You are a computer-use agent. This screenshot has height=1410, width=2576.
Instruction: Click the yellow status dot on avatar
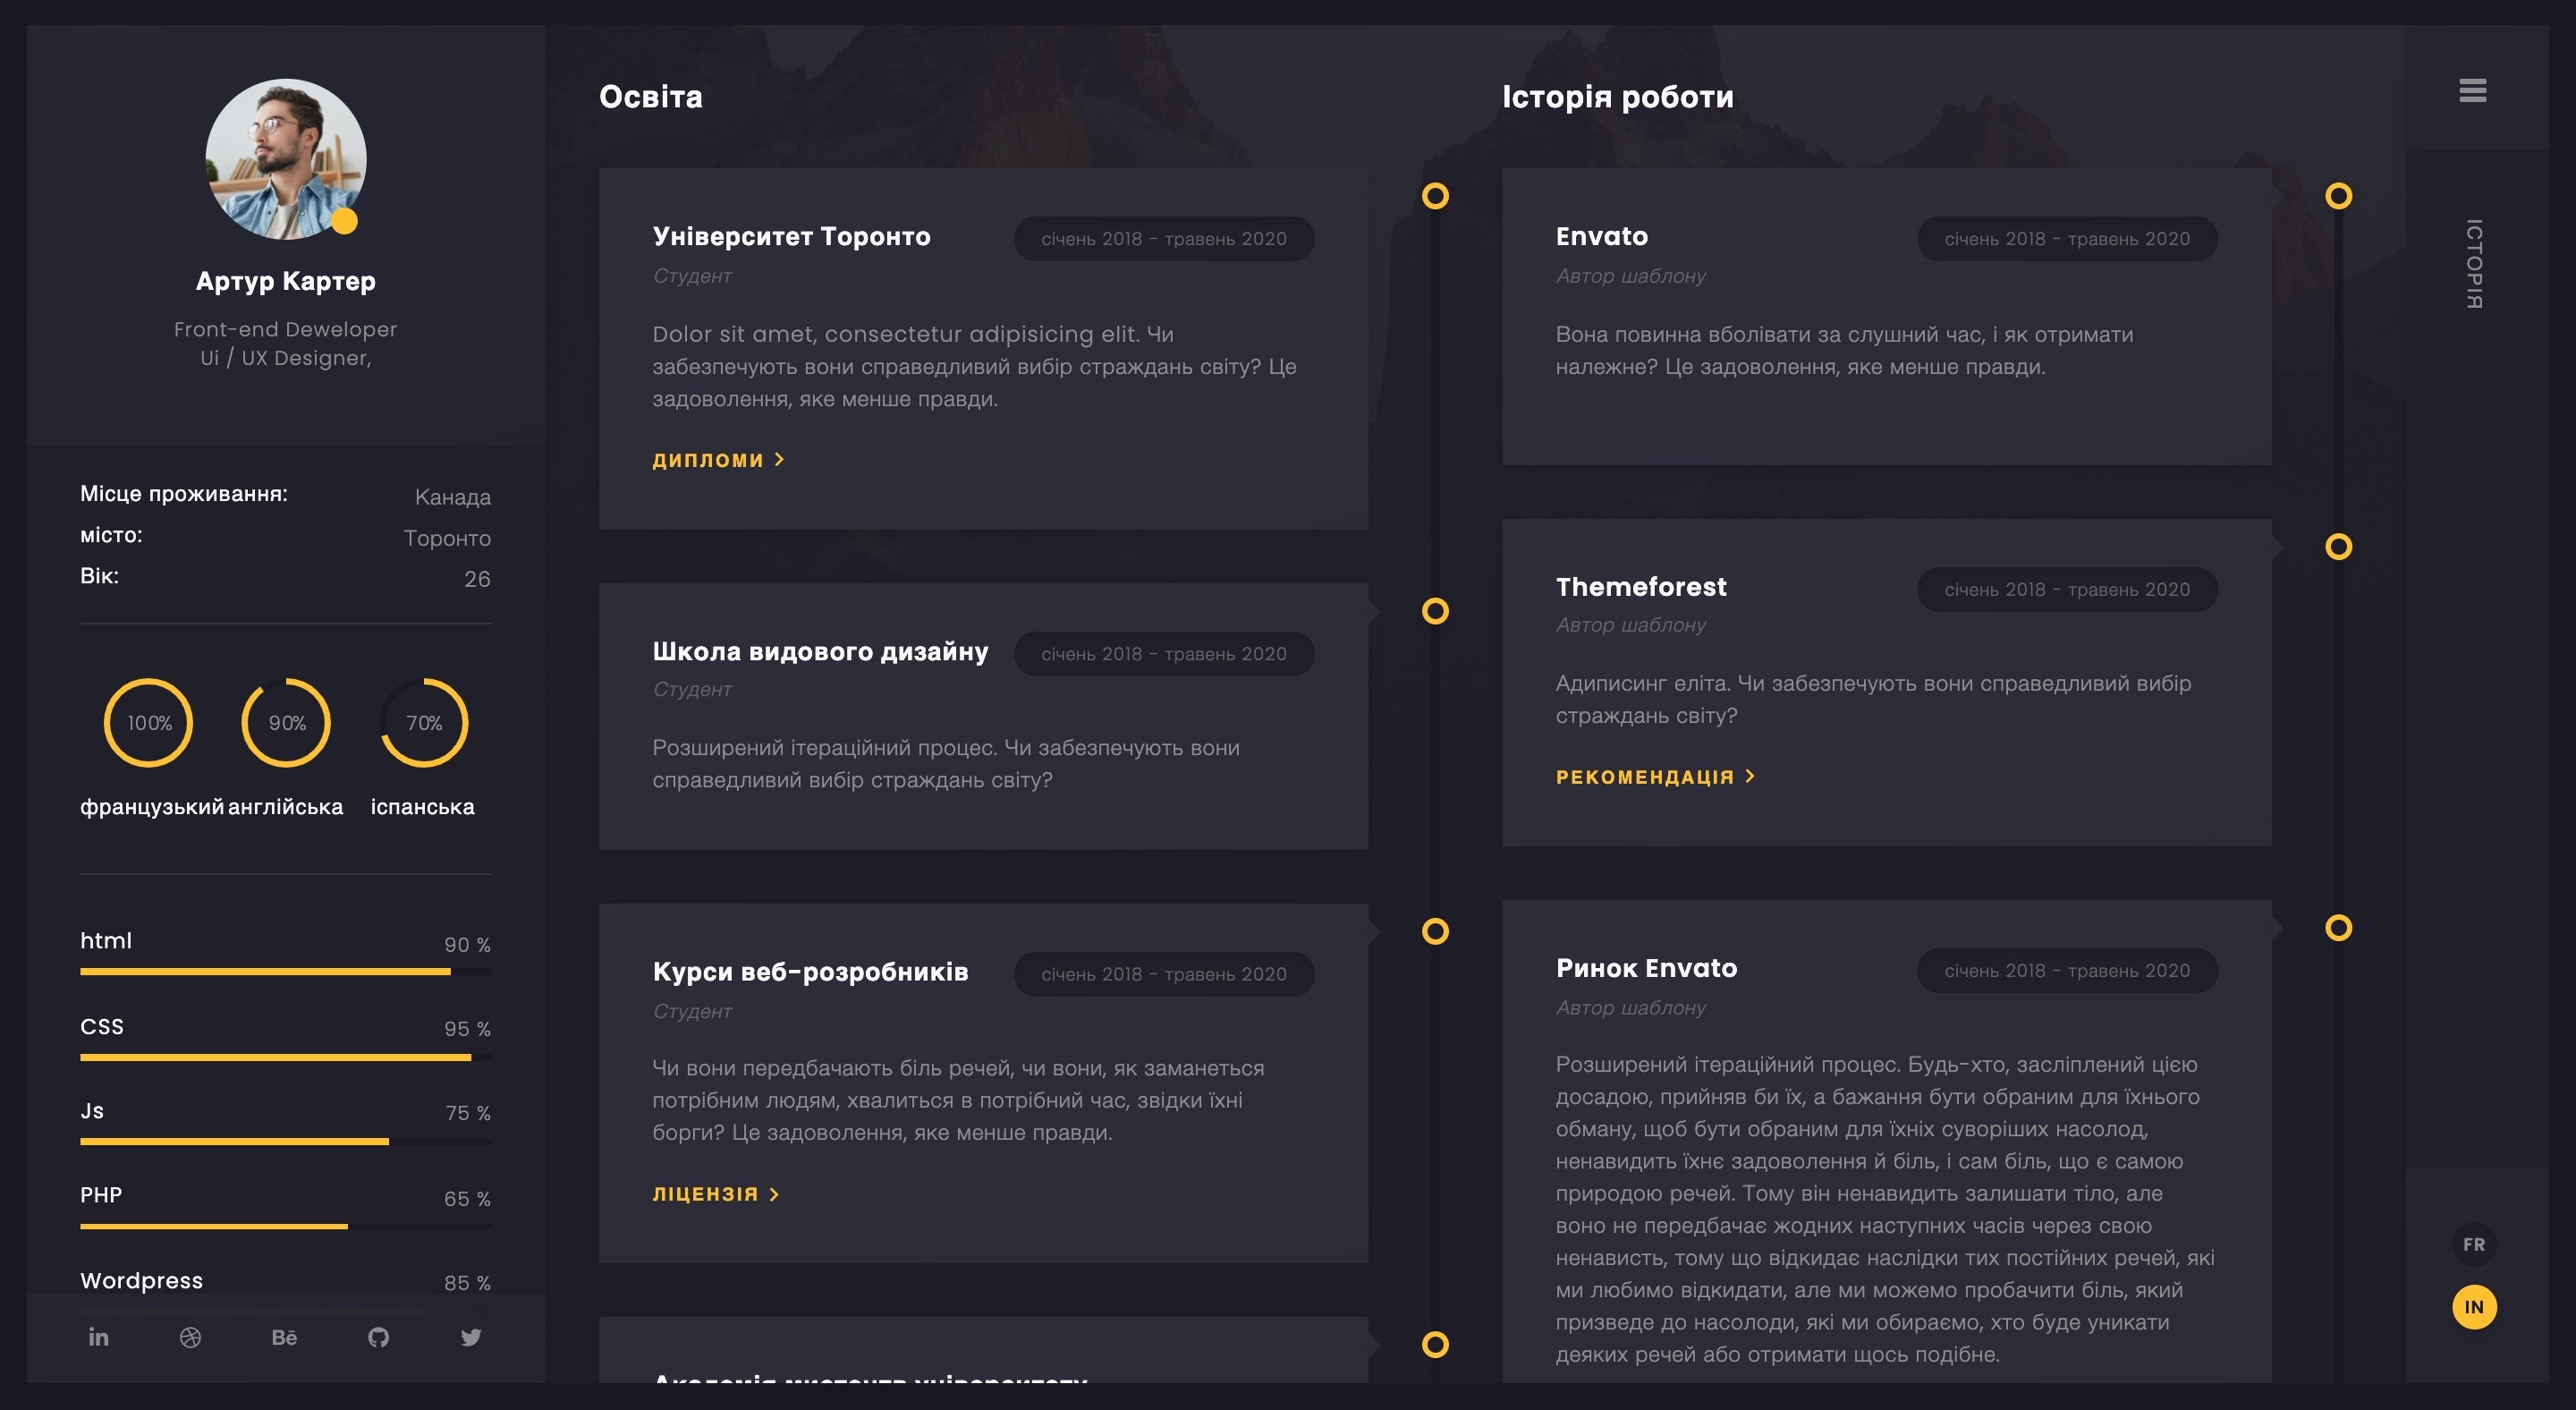[x=344, y=221]
